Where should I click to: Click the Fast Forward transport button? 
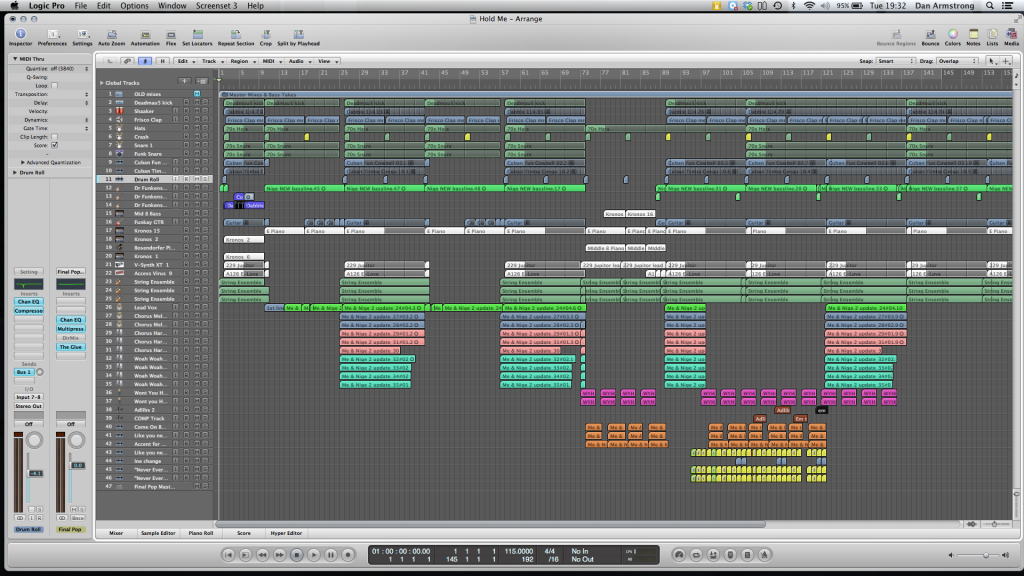coord(280,554)
